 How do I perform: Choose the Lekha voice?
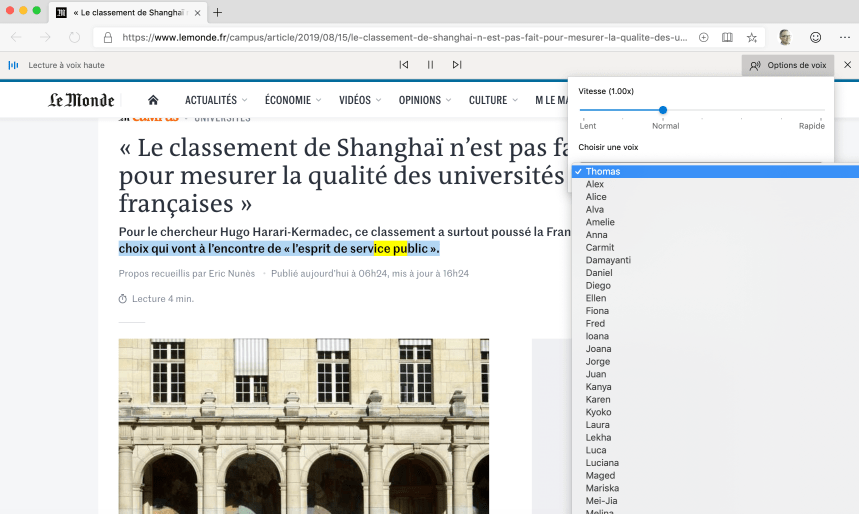click(715, 437)
